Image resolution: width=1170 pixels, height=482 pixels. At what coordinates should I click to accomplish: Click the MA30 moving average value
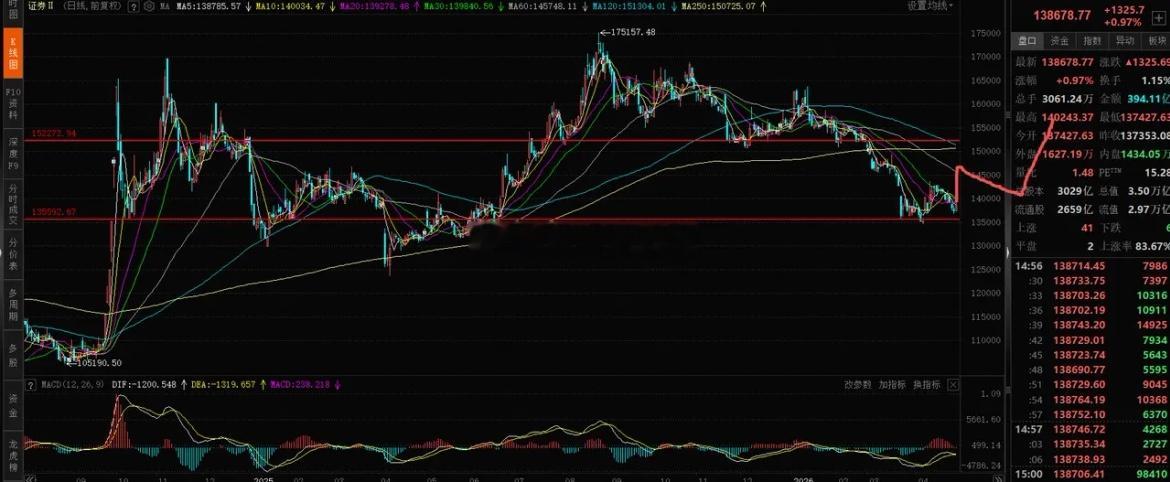click(459, 7)
